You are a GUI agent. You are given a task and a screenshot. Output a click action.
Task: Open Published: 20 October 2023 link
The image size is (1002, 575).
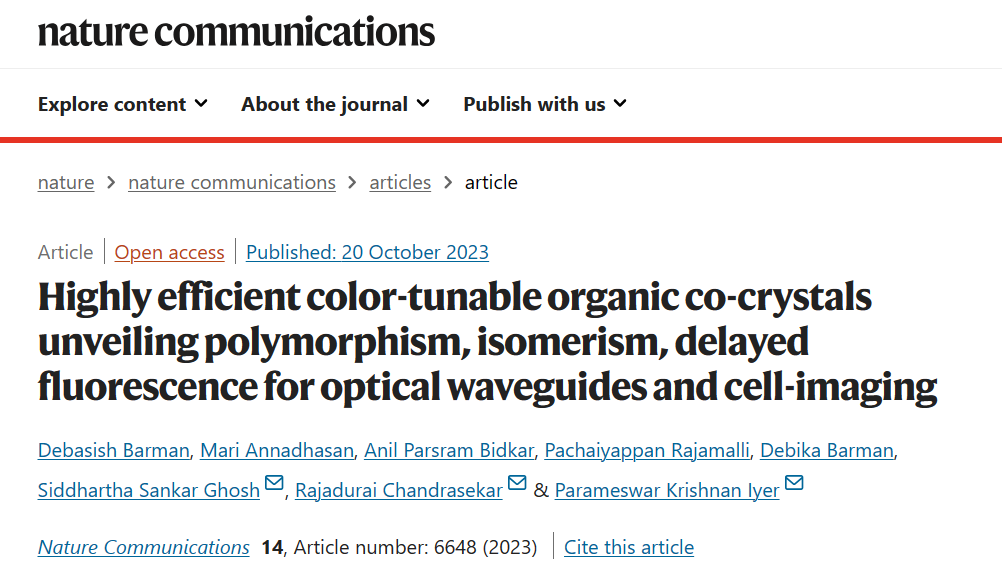coord(367,252)
